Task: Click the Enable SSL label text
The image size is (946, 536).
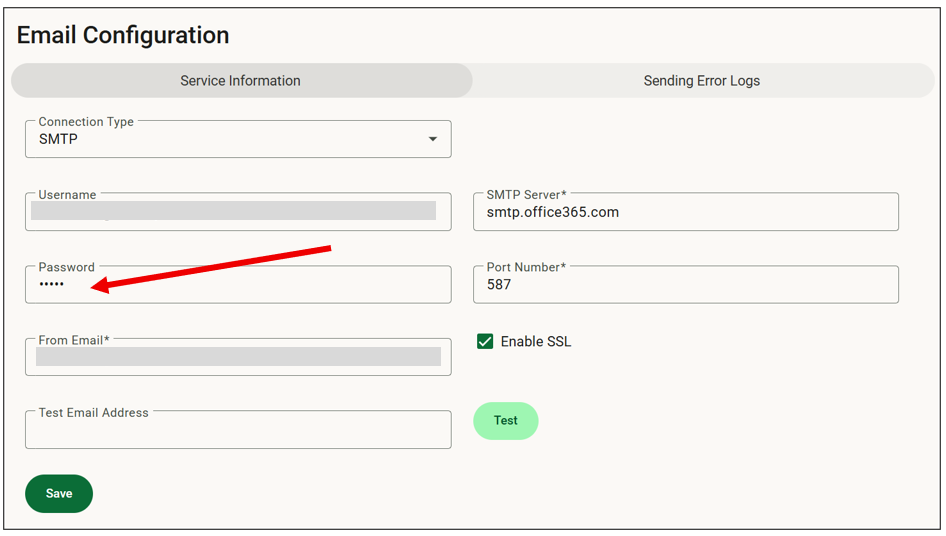Action: click(x=536, y=342)
